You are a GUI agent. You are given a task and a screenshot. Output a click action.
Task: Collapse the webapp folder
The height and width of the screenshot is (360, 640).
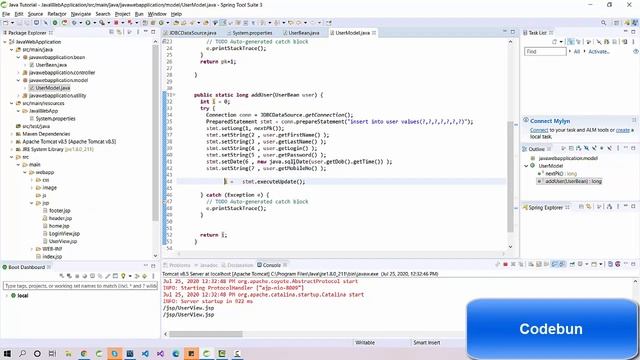coord(25,172)
